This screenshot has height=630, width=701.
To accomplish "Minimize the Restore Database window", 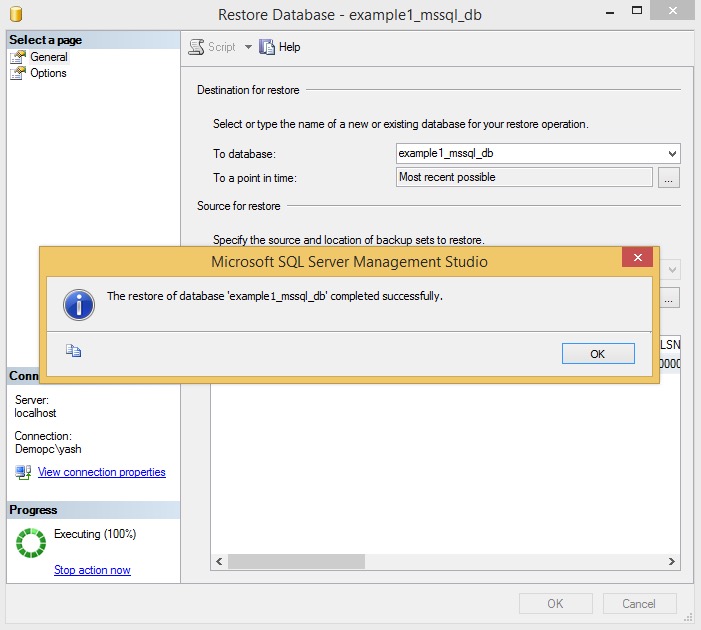I will [x=610, y=13].
